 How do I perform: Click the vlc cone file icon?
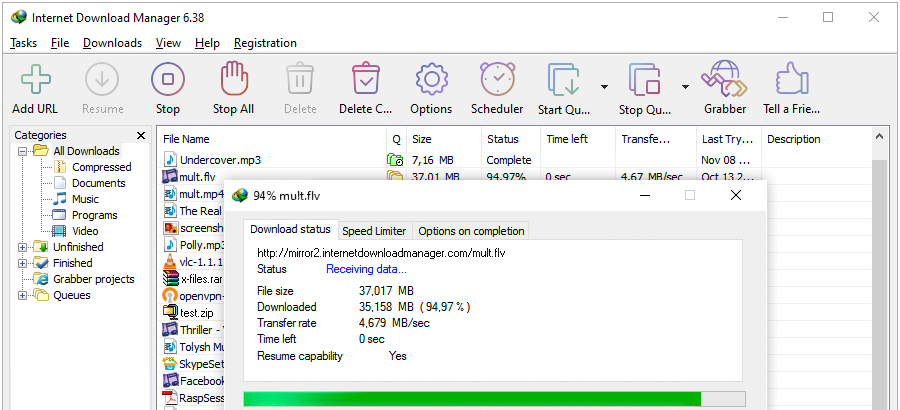170,262
